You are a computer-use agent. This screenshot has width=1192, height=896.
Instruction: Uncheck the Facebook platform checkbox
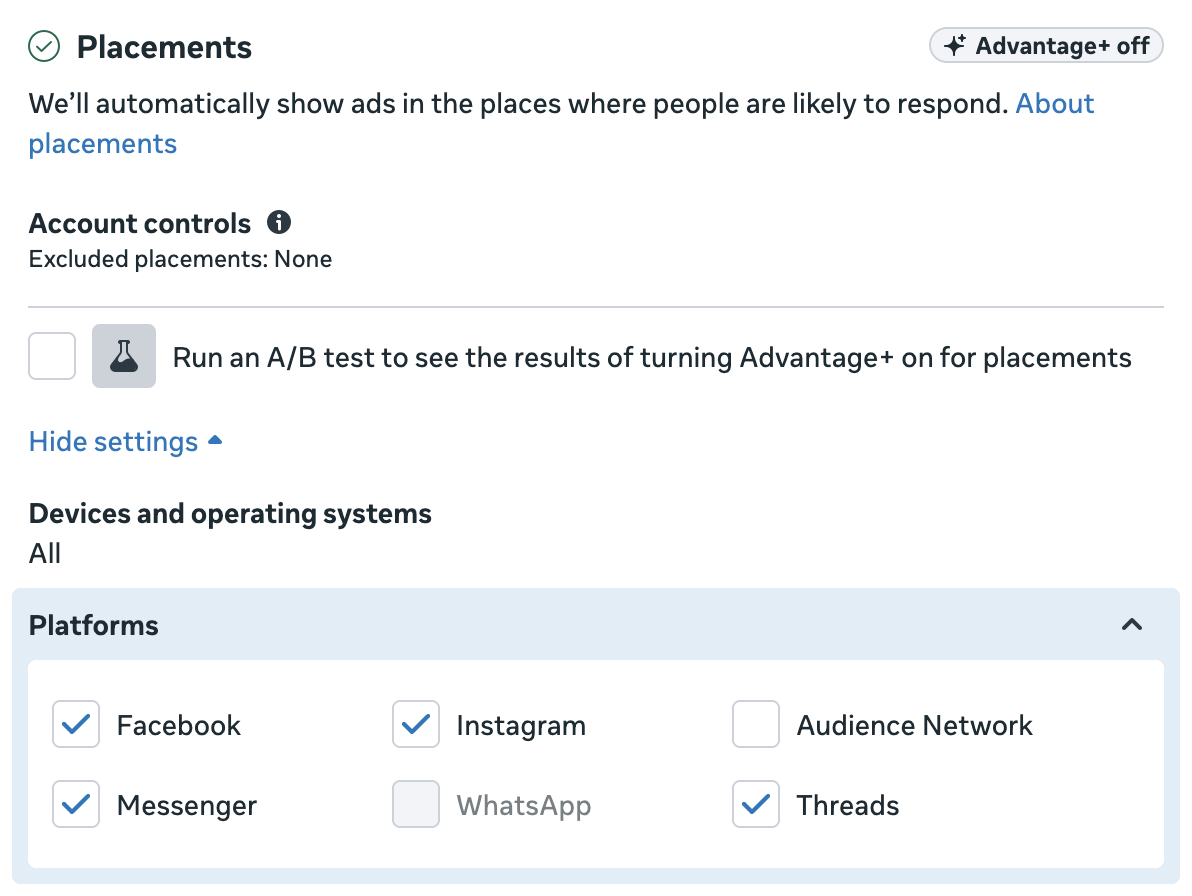point(76,725)
